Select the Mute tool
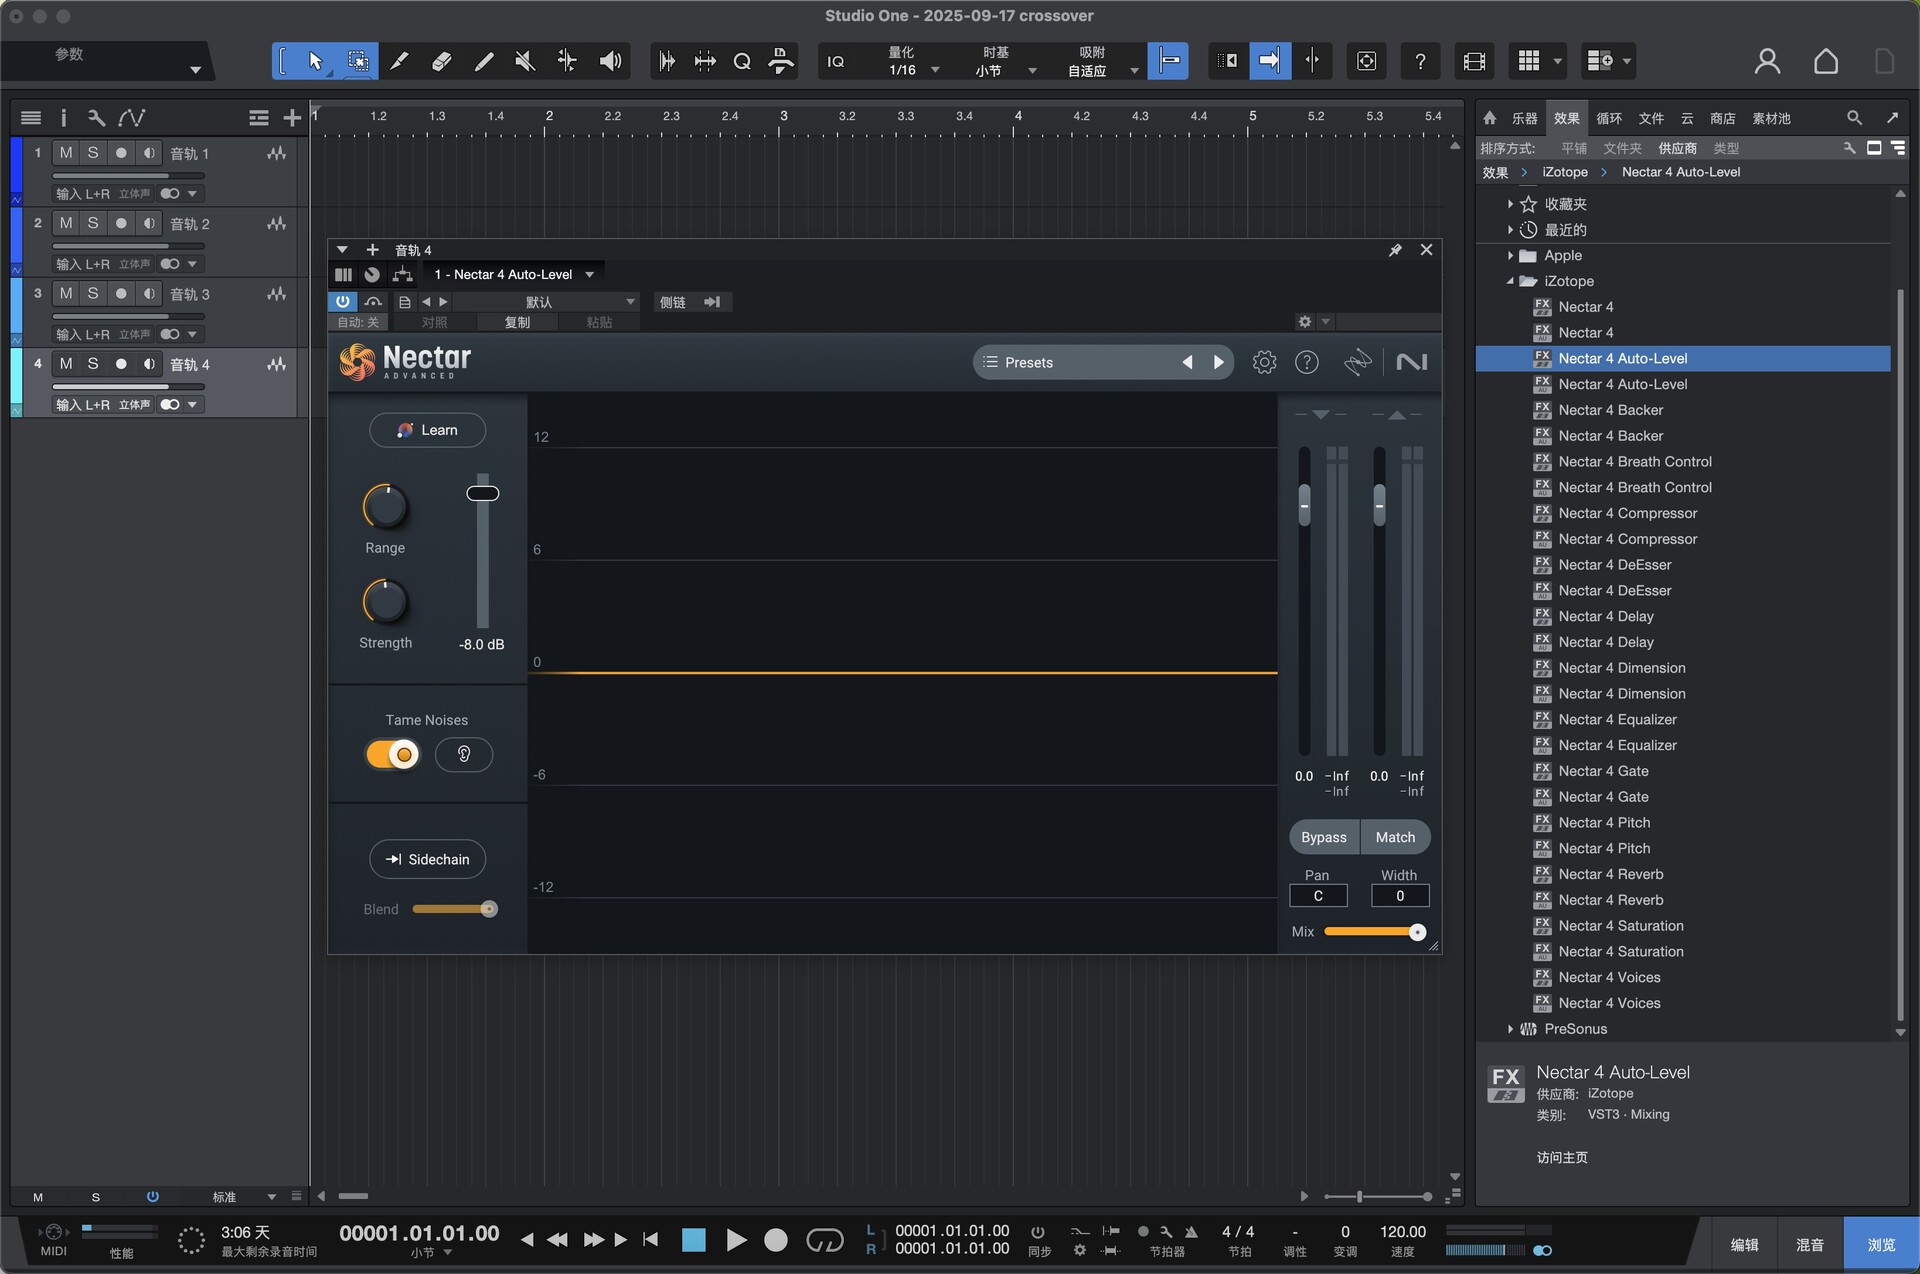The image size is (1920, 1274). point(524,62)
